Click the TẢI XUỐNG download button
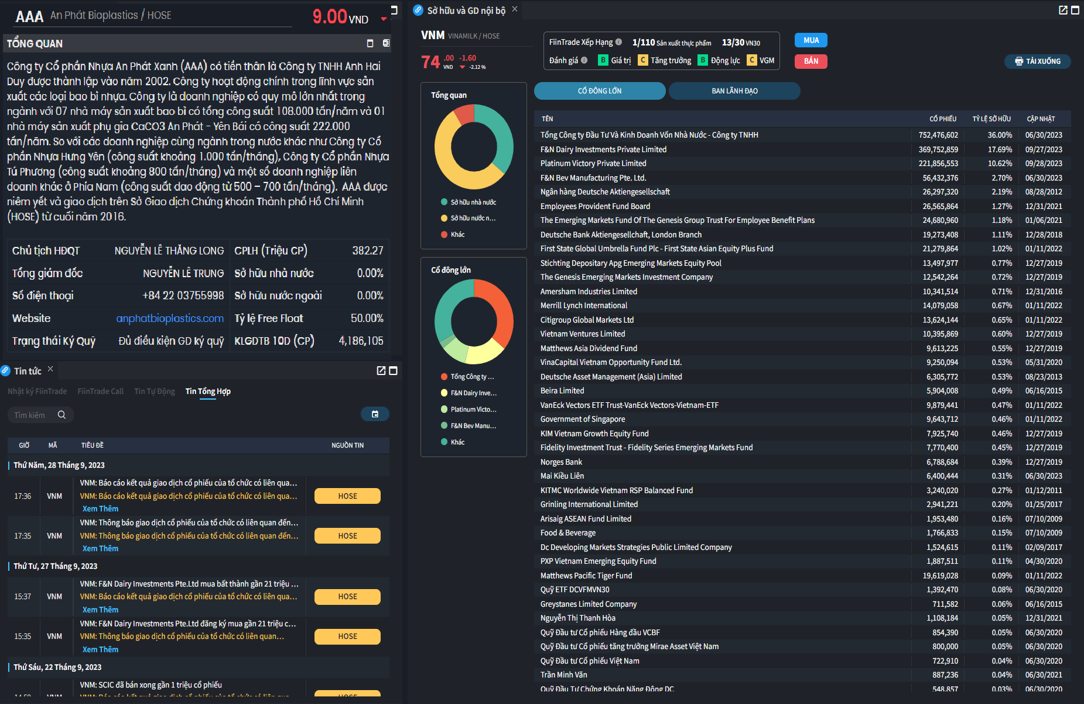Viewport: 1084px width, 704px height. 1037,61
